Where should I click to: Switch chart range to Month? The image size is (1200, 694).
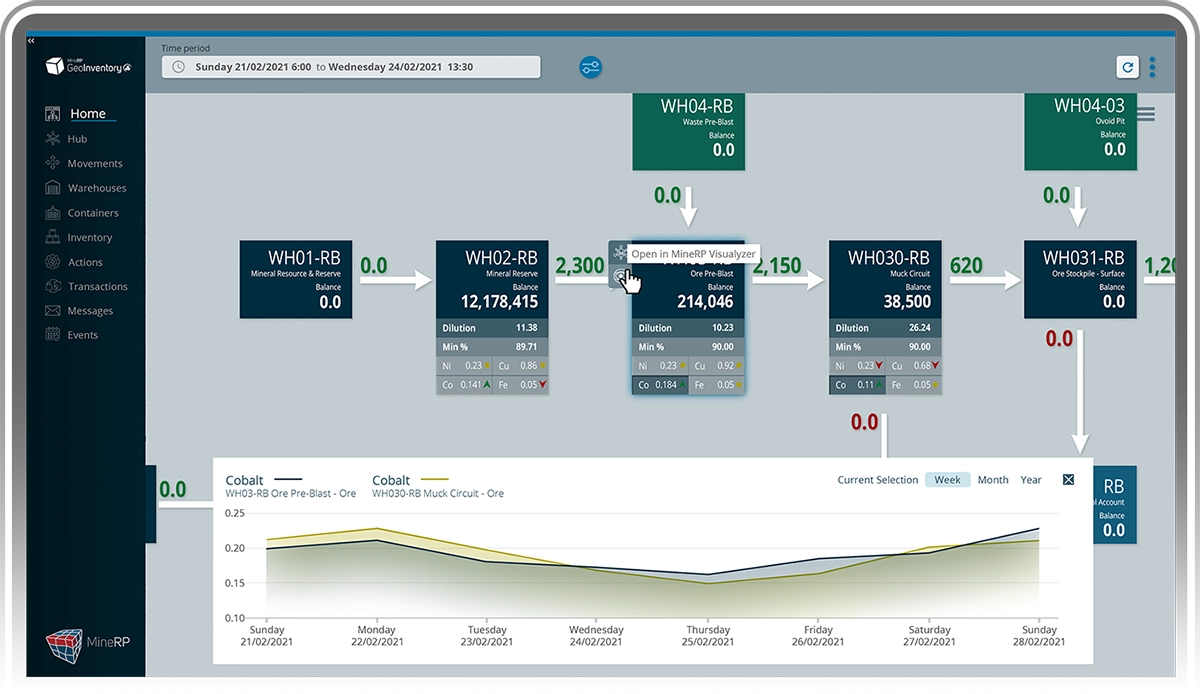(992, 480)
